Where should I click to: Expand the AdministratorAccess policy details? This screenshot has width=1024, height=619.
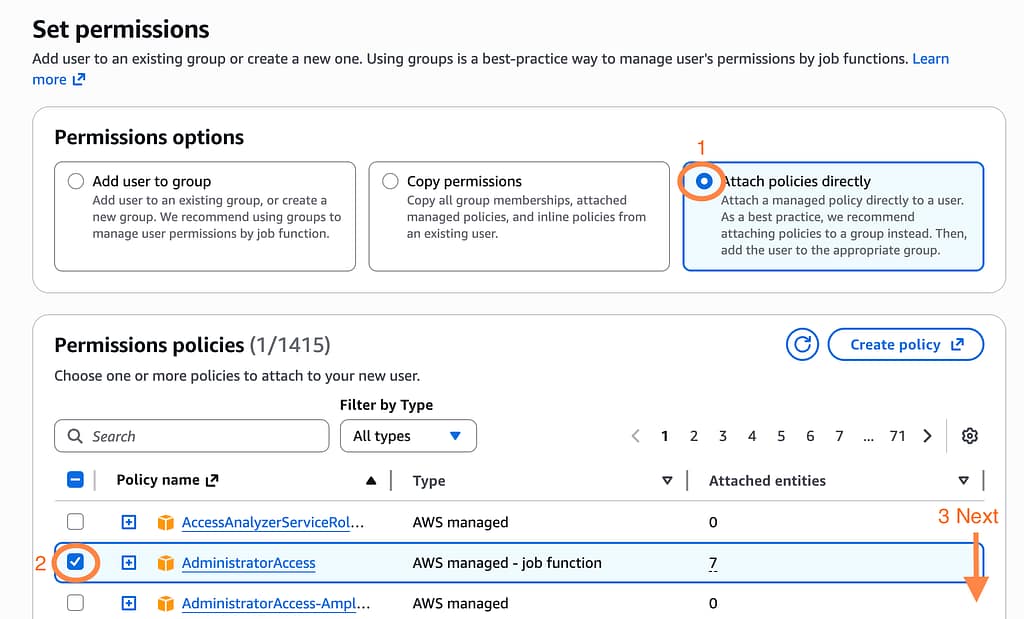(128, 563)
